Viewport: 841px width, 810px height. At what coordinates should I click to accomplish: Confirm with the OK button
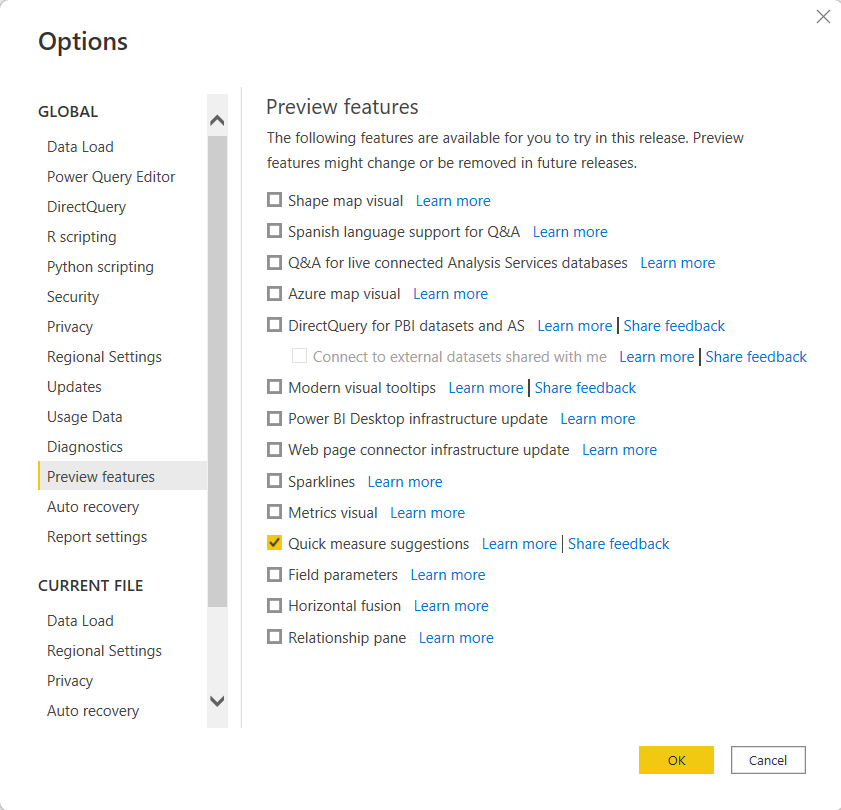tap(676, 760)
